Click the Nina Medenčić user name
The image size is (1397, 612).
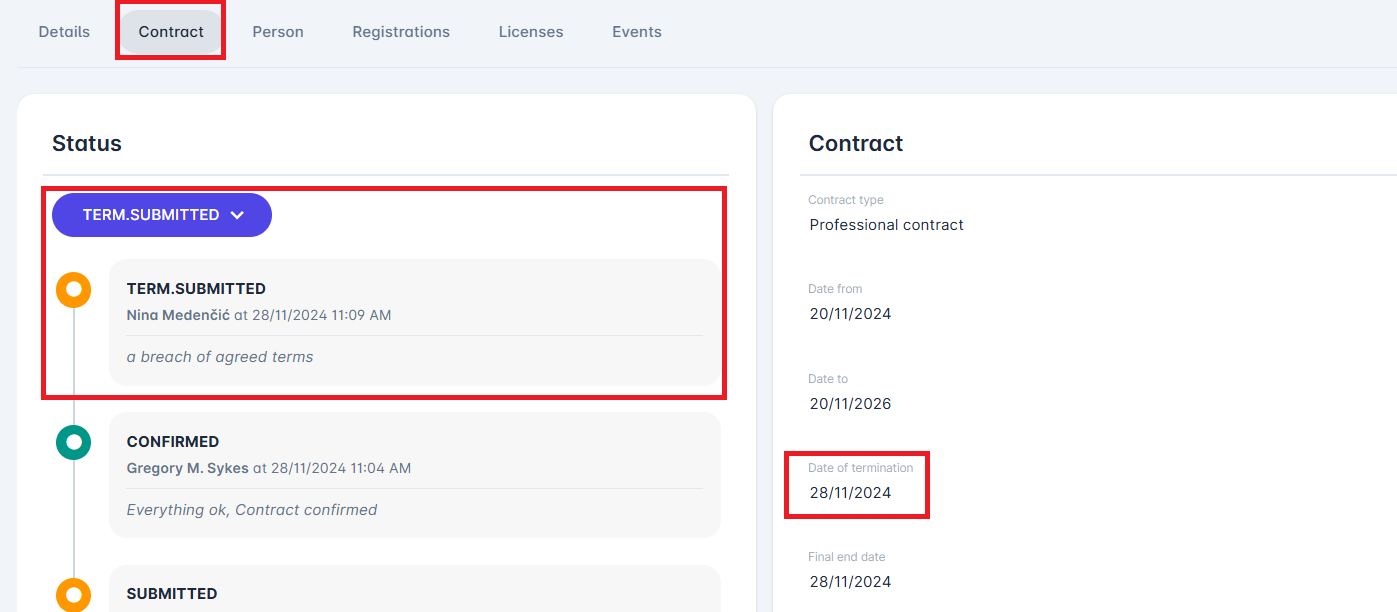[178, 315]
